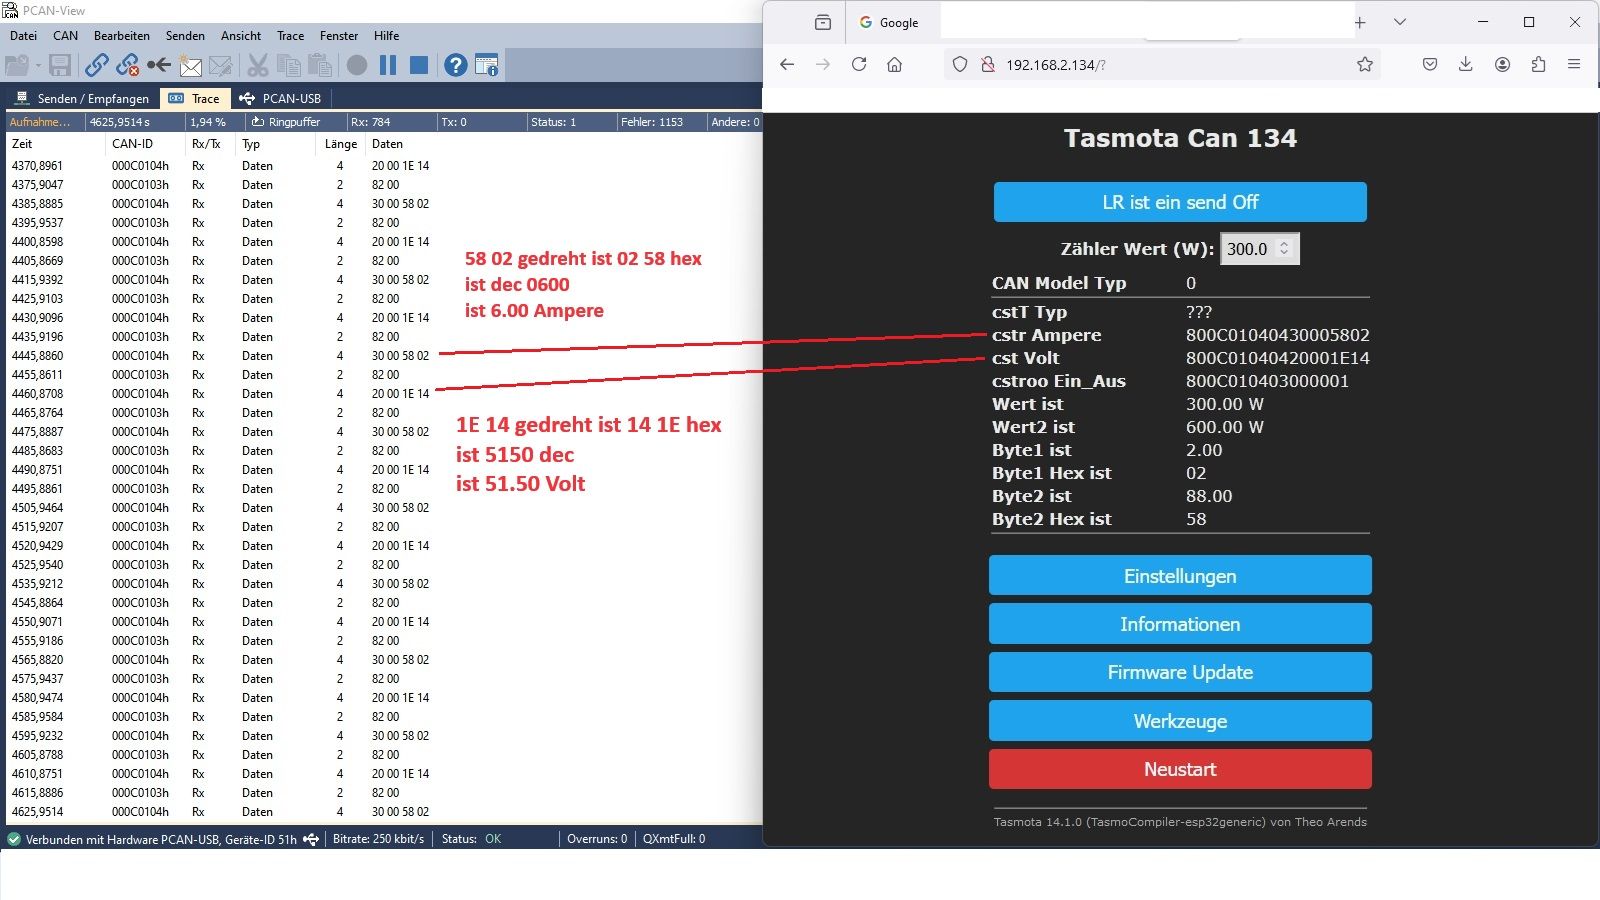The height and width of the screenshot is (900, 1600).
Task: Click the Save floppy disk icon
Action: pyautogui.click(x=60, y=65)
